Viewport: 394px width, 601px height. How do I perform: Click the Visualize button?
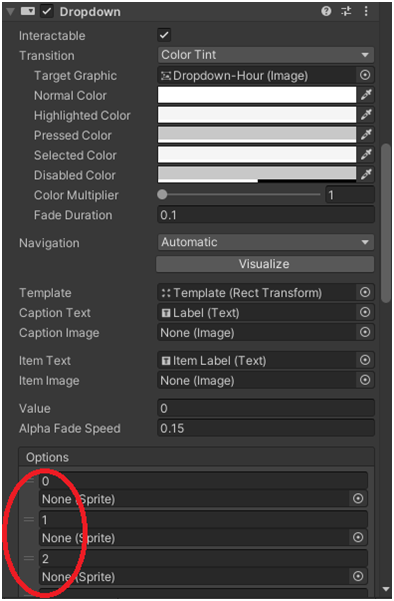[x=265, y=264]
